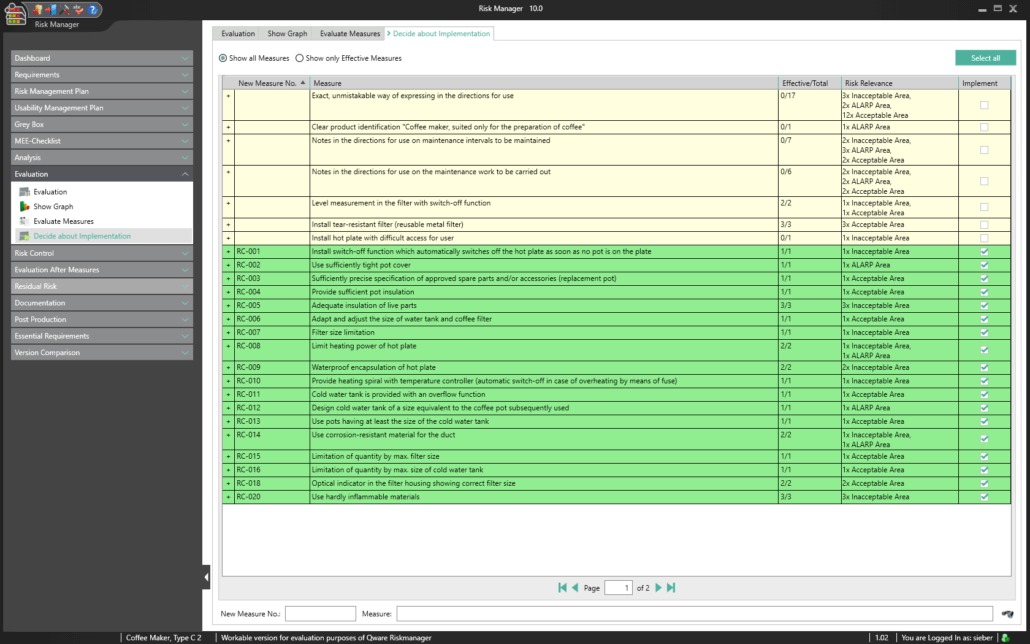The image size is (1030, 644).
Task: Open the Evaluation After Measures section
Action: (102, 269)
